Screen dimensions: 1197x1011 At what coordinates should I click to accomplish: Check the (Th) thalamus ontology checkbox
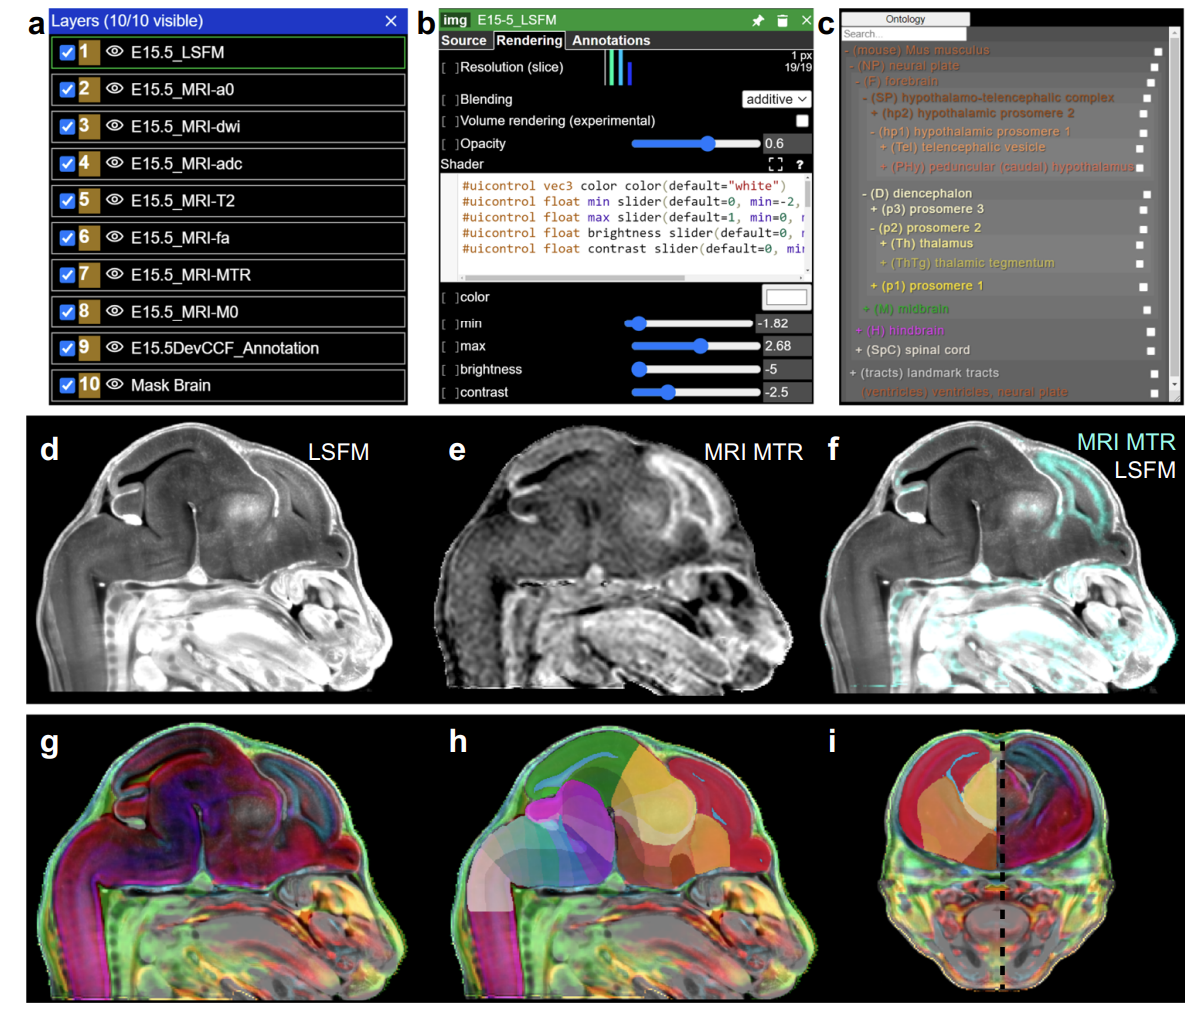coord(1140,245)
